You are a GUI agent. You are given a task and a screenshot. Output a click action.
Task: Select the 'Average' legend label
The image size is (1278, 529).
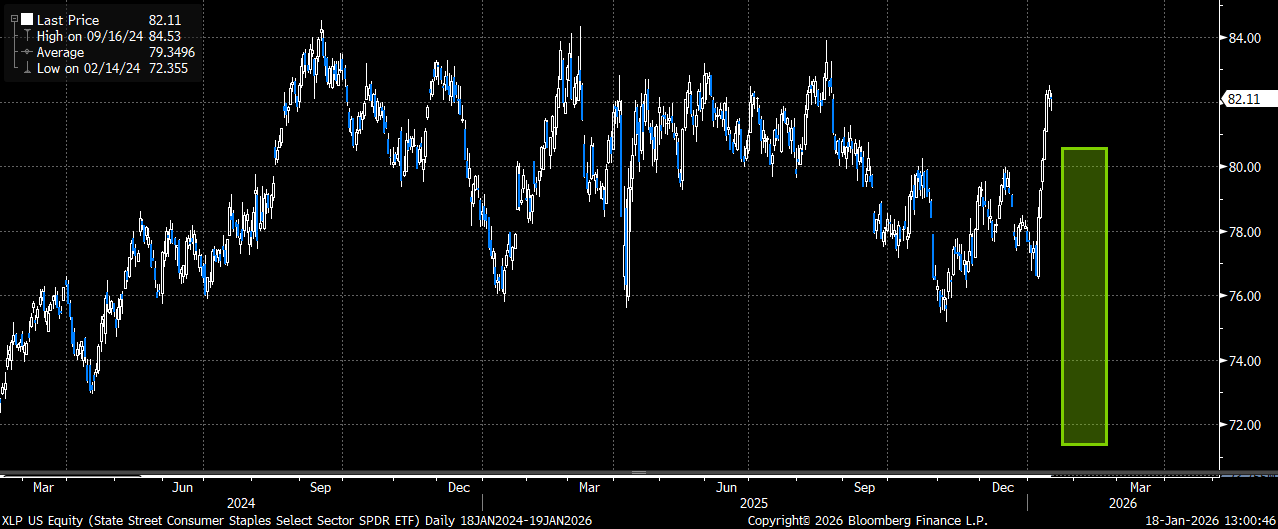click(62, 52)
